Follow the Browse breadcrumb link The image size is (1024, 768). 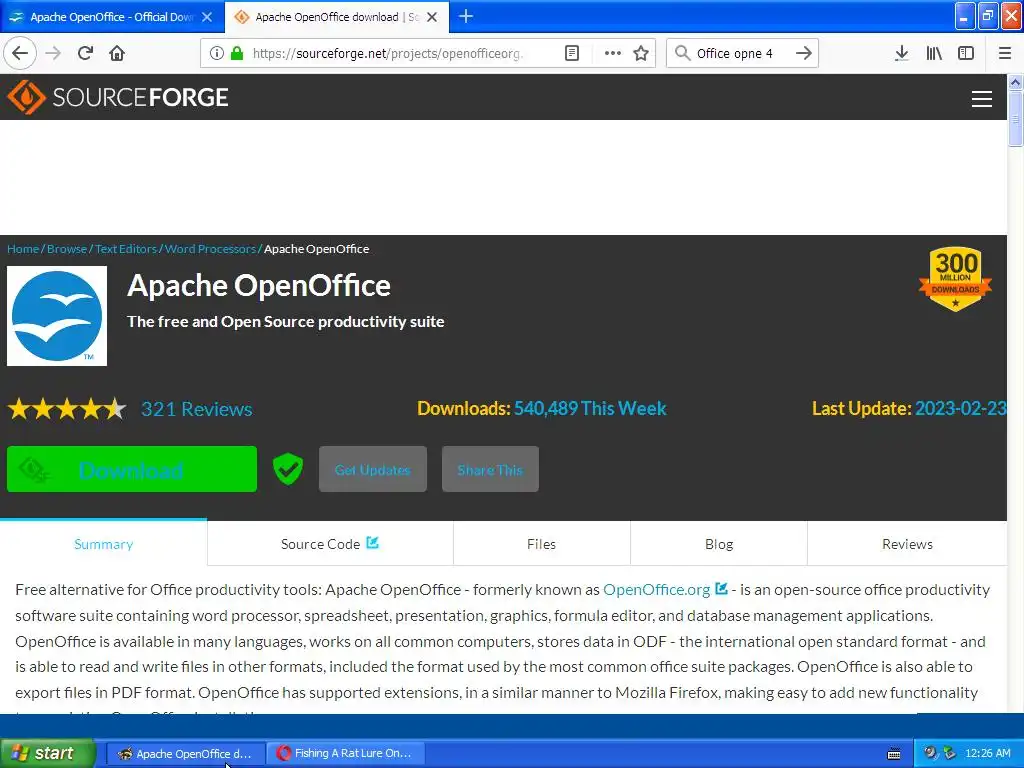pyautogui.click(x=67, y=249)
